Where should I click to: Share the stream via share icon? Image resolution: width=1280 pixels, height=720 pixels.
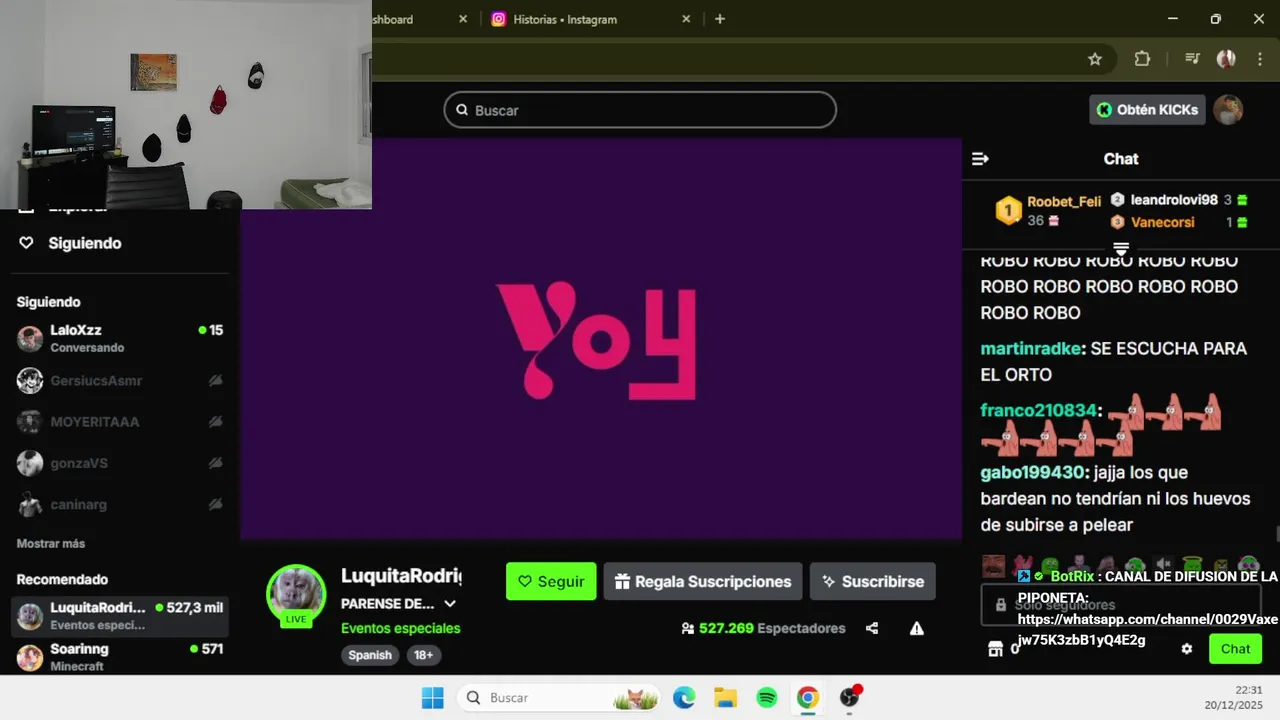point(872,628)
